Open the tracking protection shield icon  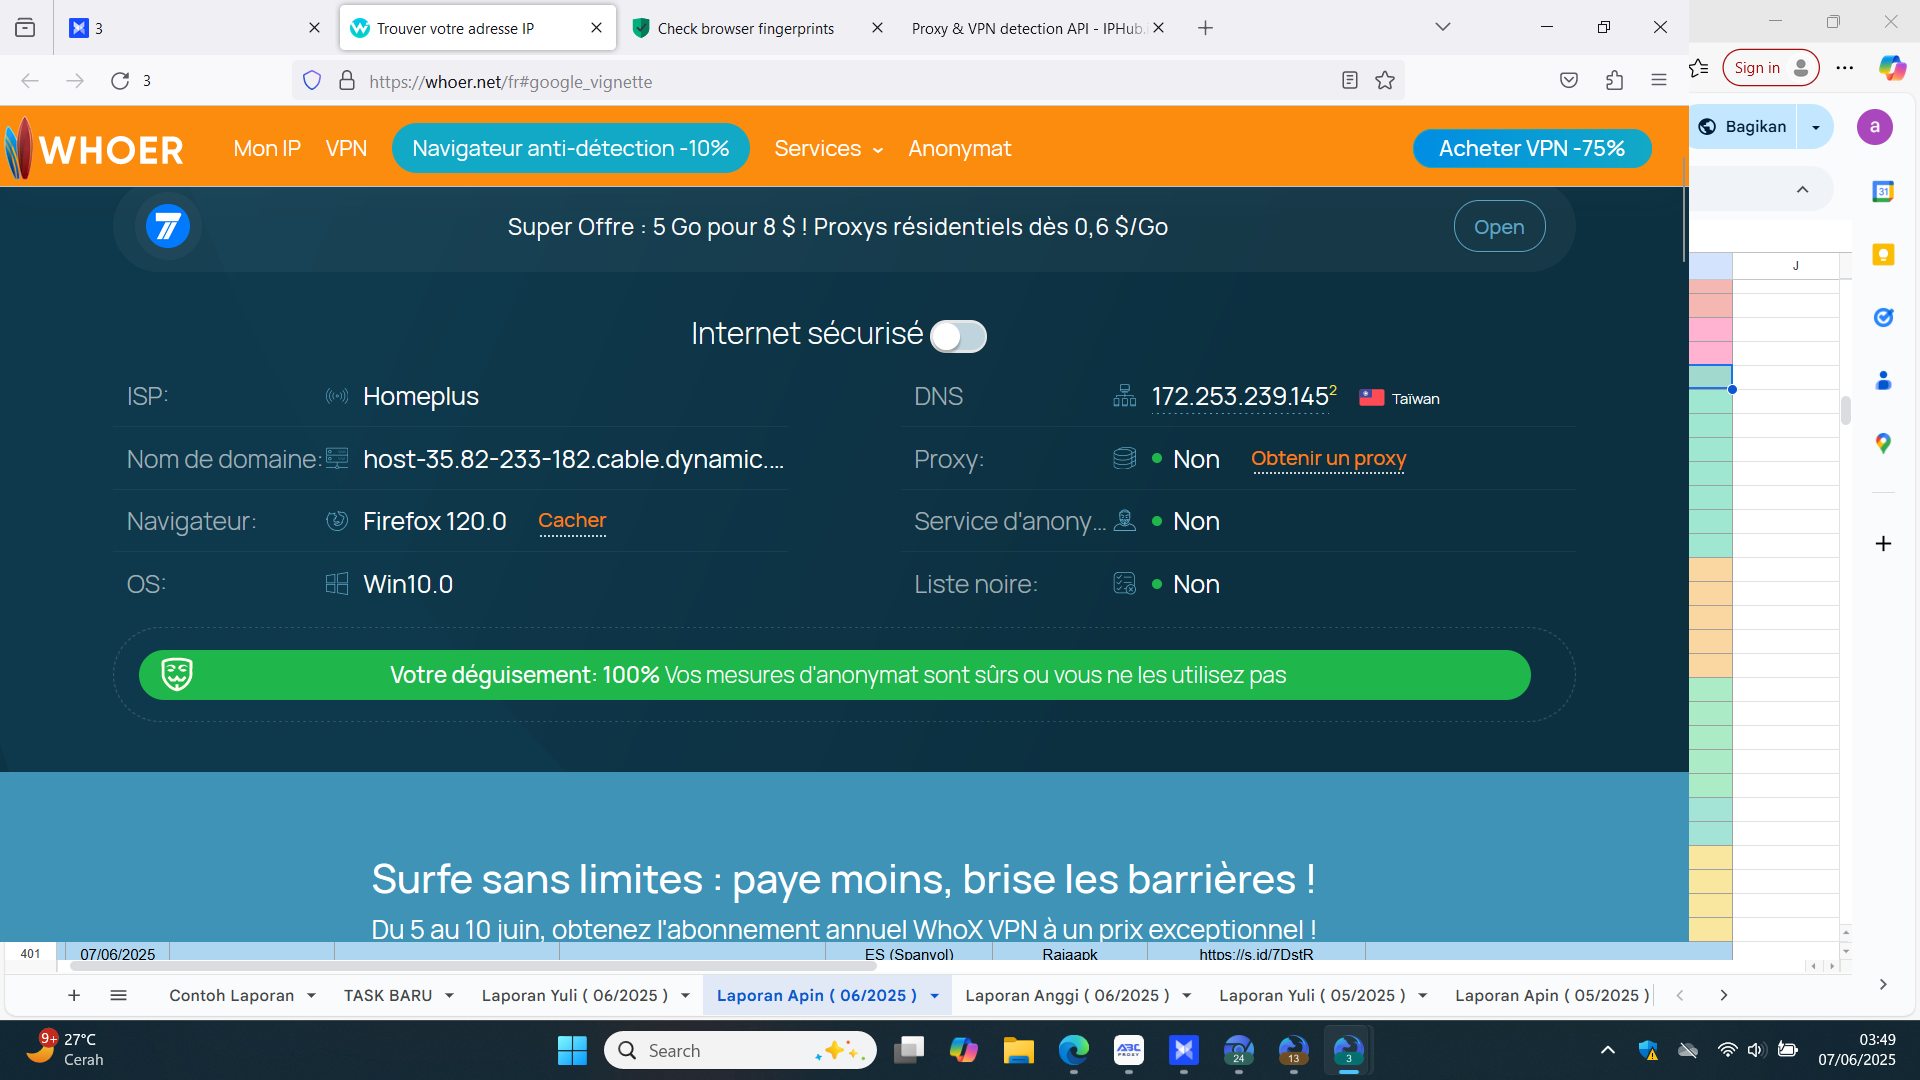pyautogui.click(x=312, y=81)
